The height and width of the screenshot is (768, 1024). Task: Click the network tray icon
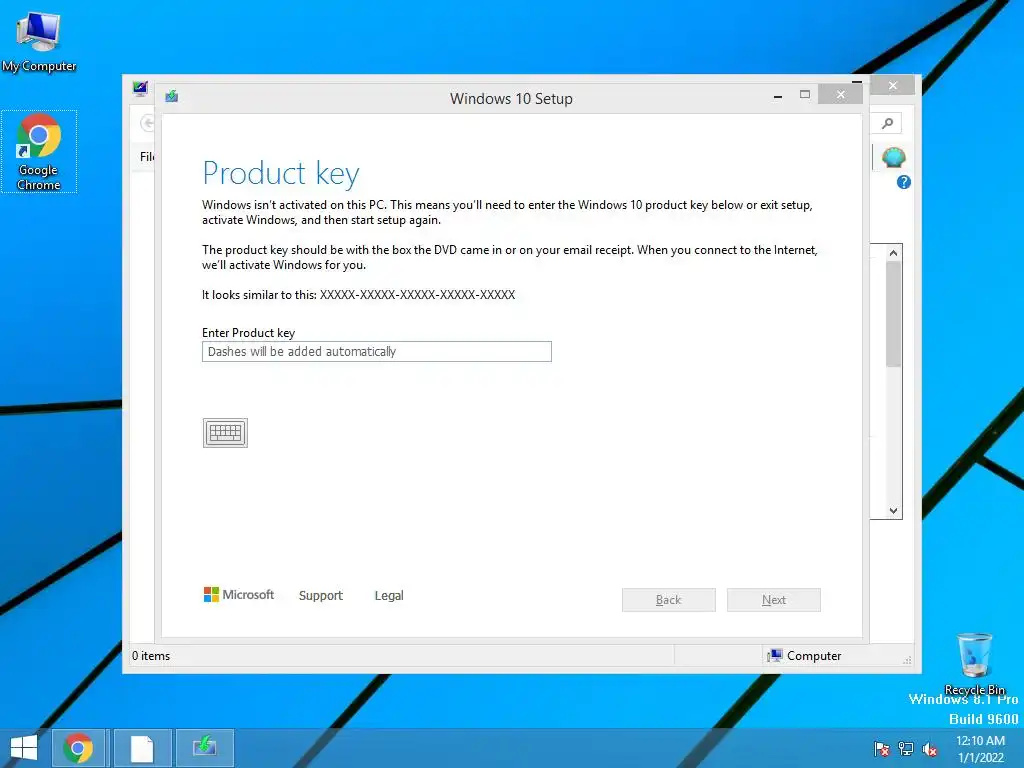906,748
